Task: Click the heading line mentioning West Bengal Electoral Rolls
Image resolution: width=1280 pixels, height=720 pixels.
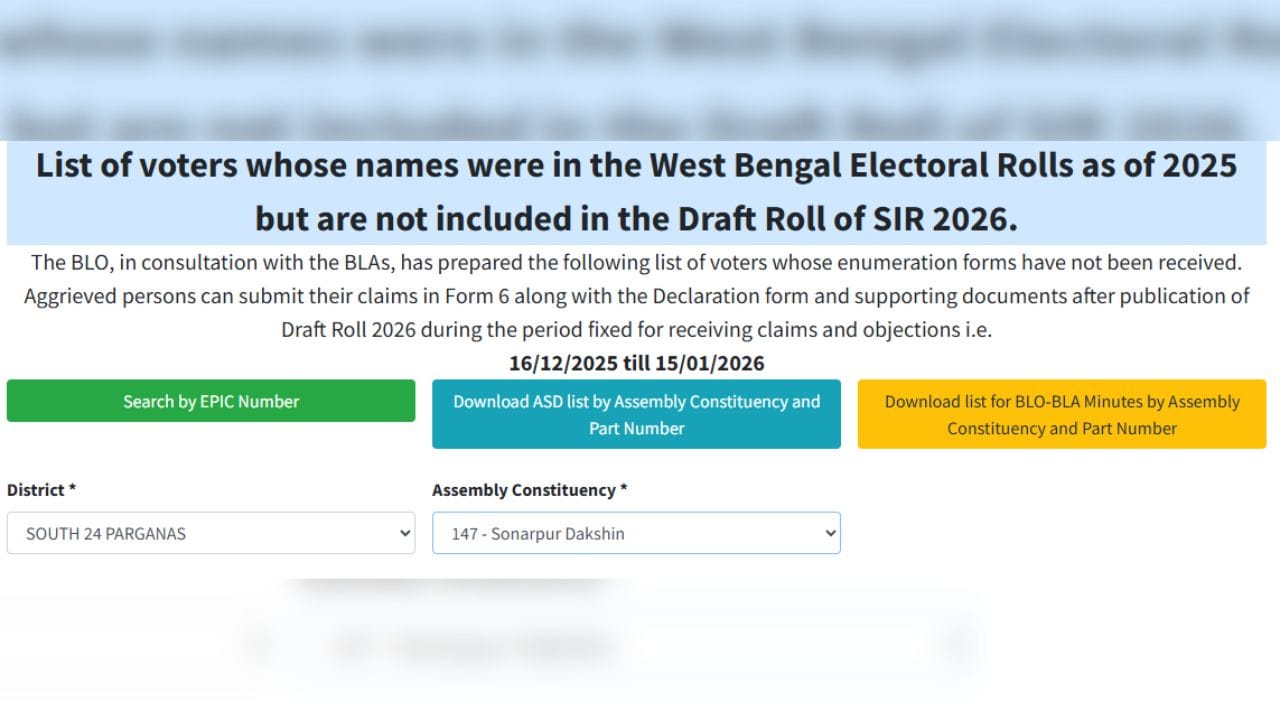Action: pyautogui.click(x=636, y=165)
